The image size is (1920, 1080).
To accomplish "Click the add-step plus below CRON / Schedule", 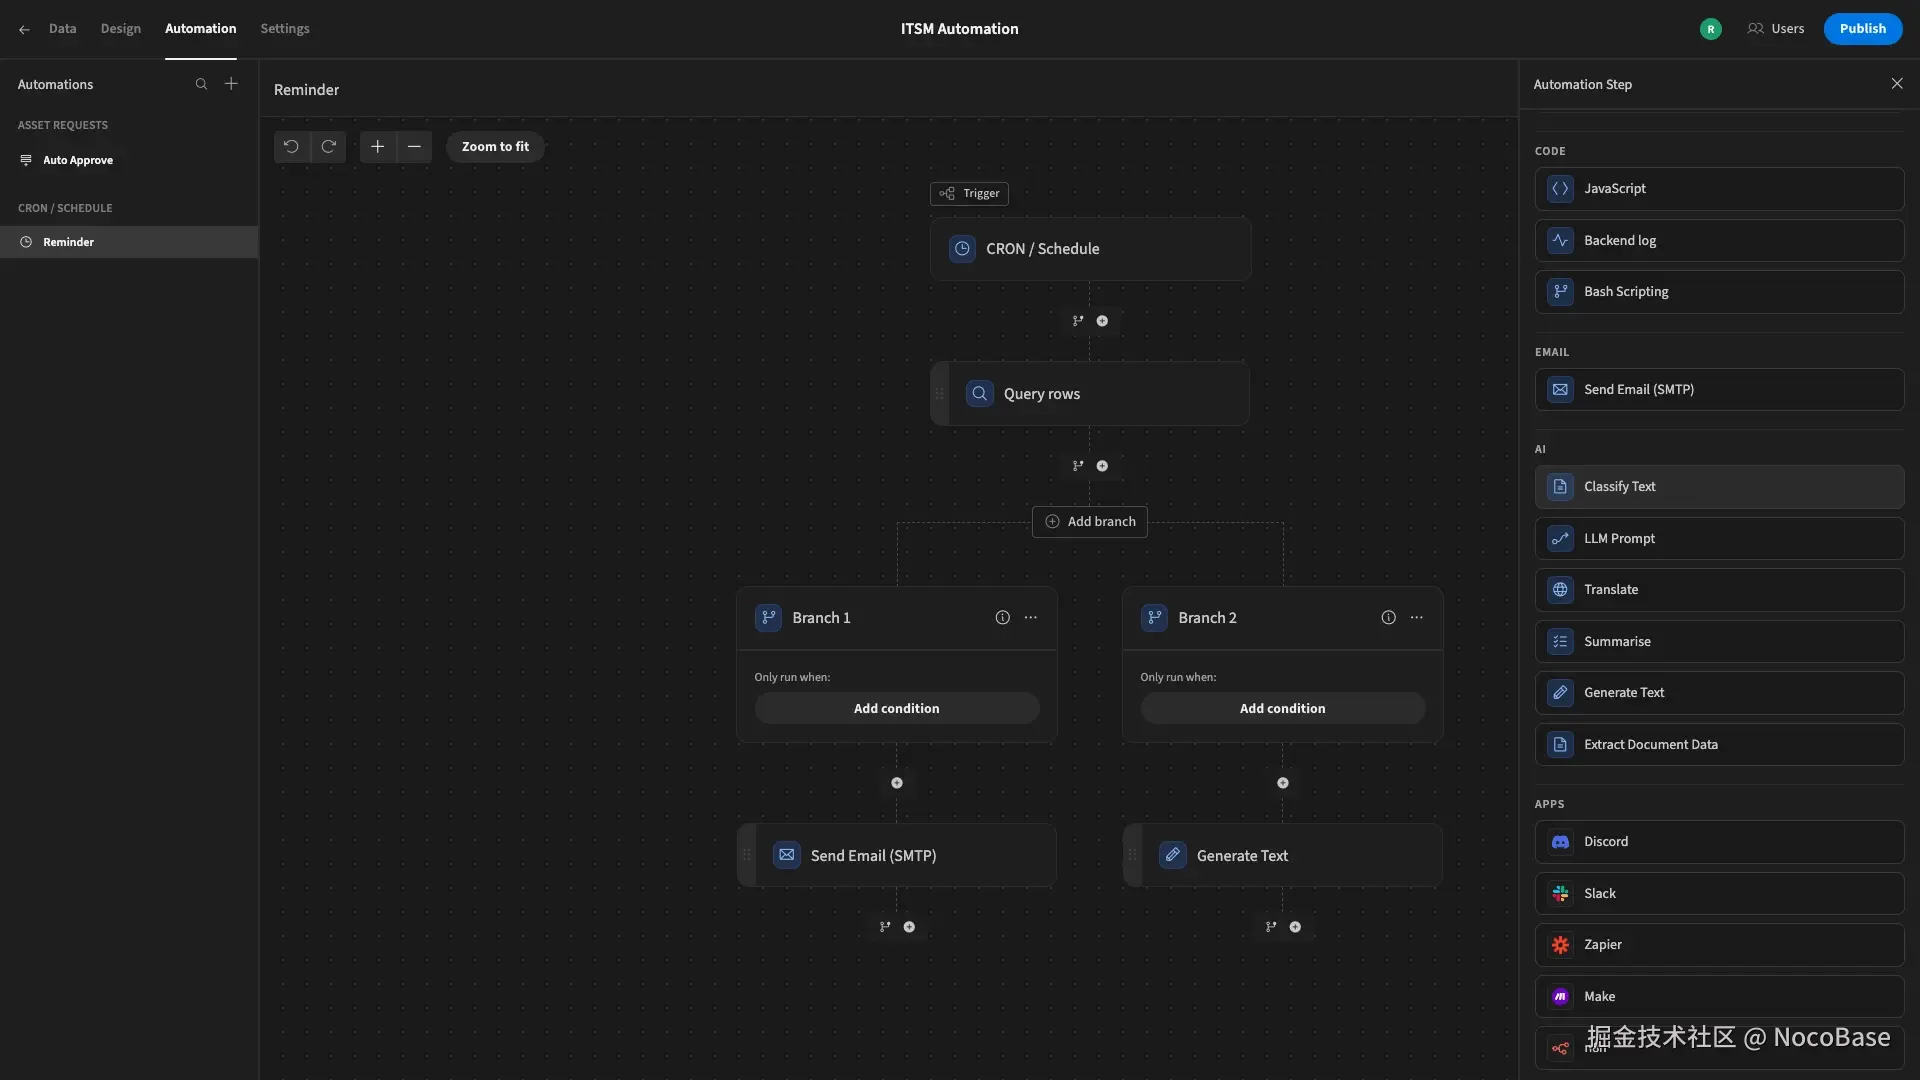I will pyautogui.click(x=1102, y=321).
